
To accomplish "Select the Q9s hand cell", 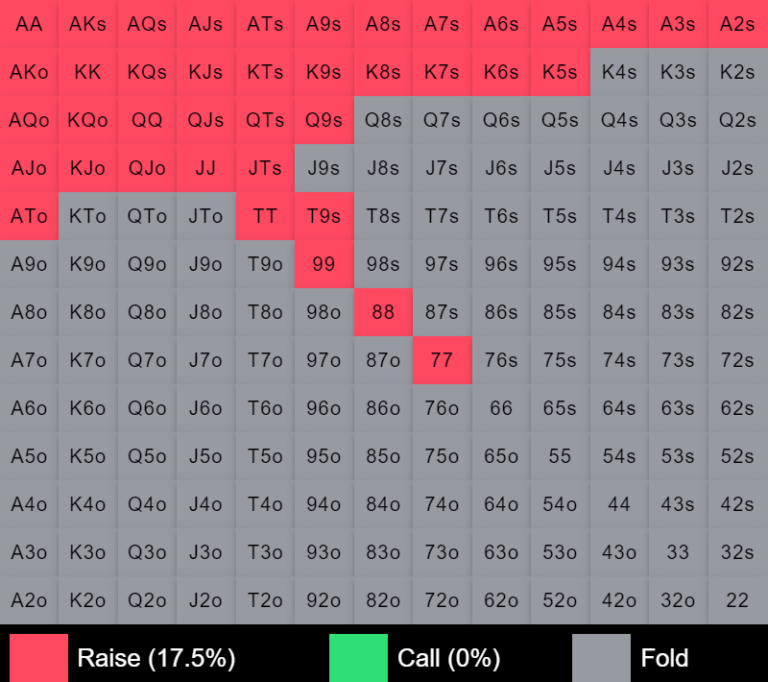I will (324, 120).
